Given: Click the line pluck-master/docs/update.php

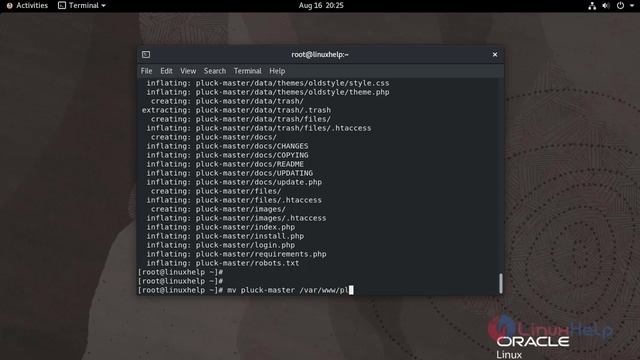Looking at the screenshot, I should (234, 182).
